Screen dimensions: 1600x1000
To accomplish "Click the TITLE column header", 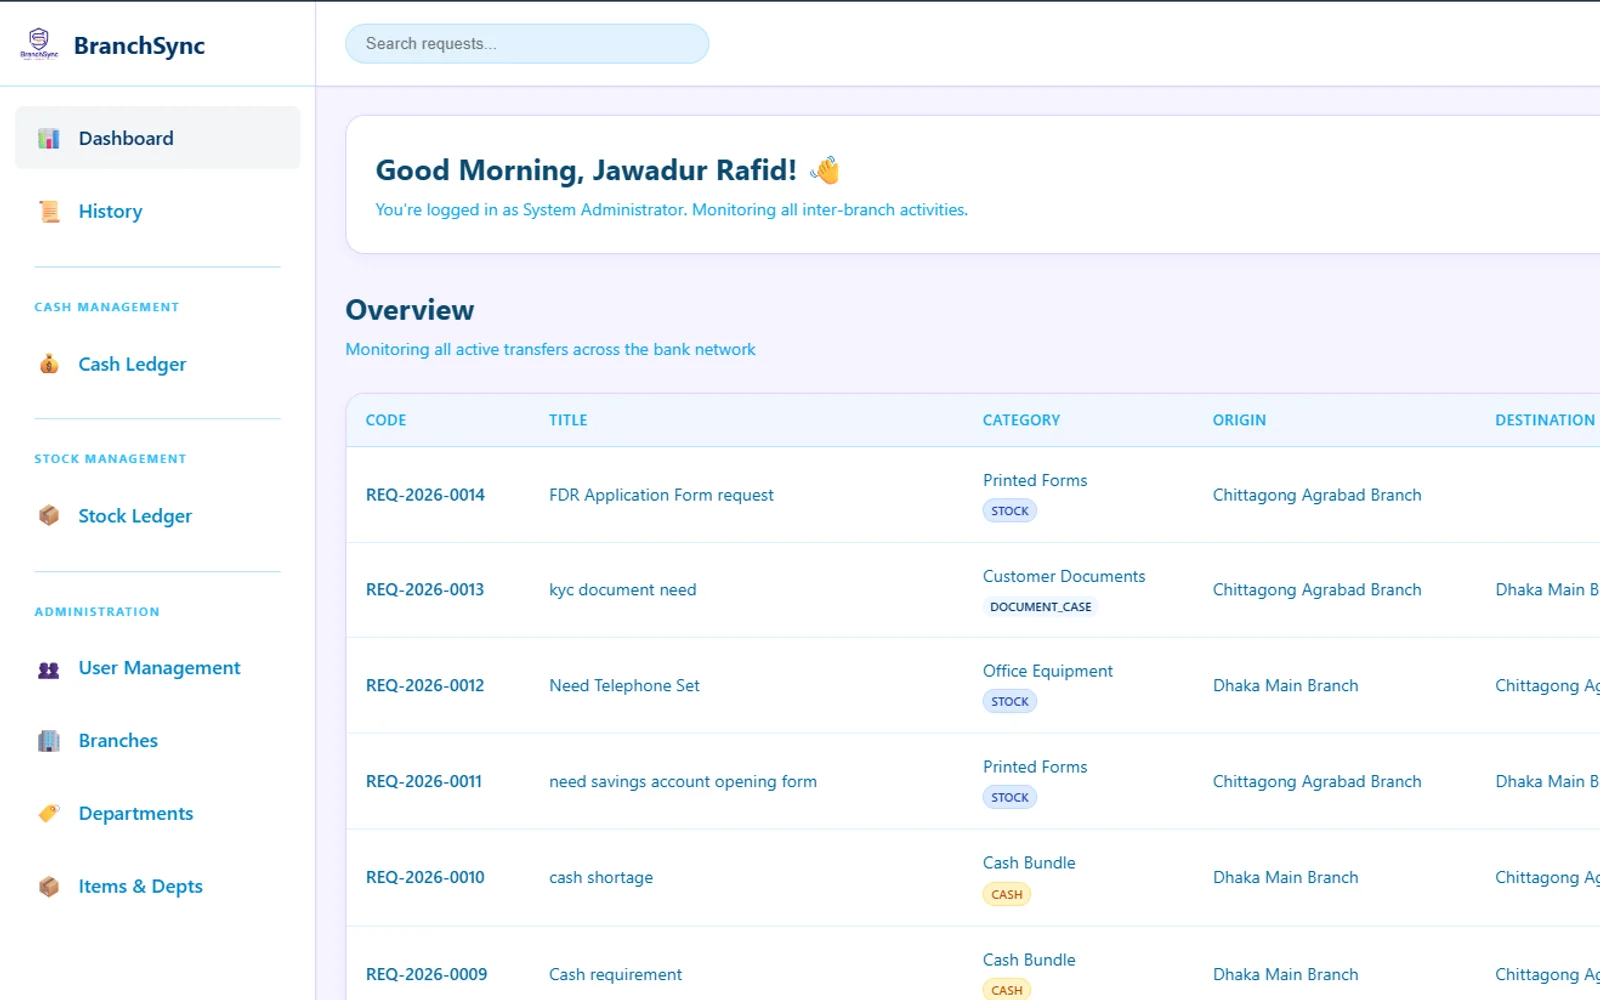I will (568, 421).
